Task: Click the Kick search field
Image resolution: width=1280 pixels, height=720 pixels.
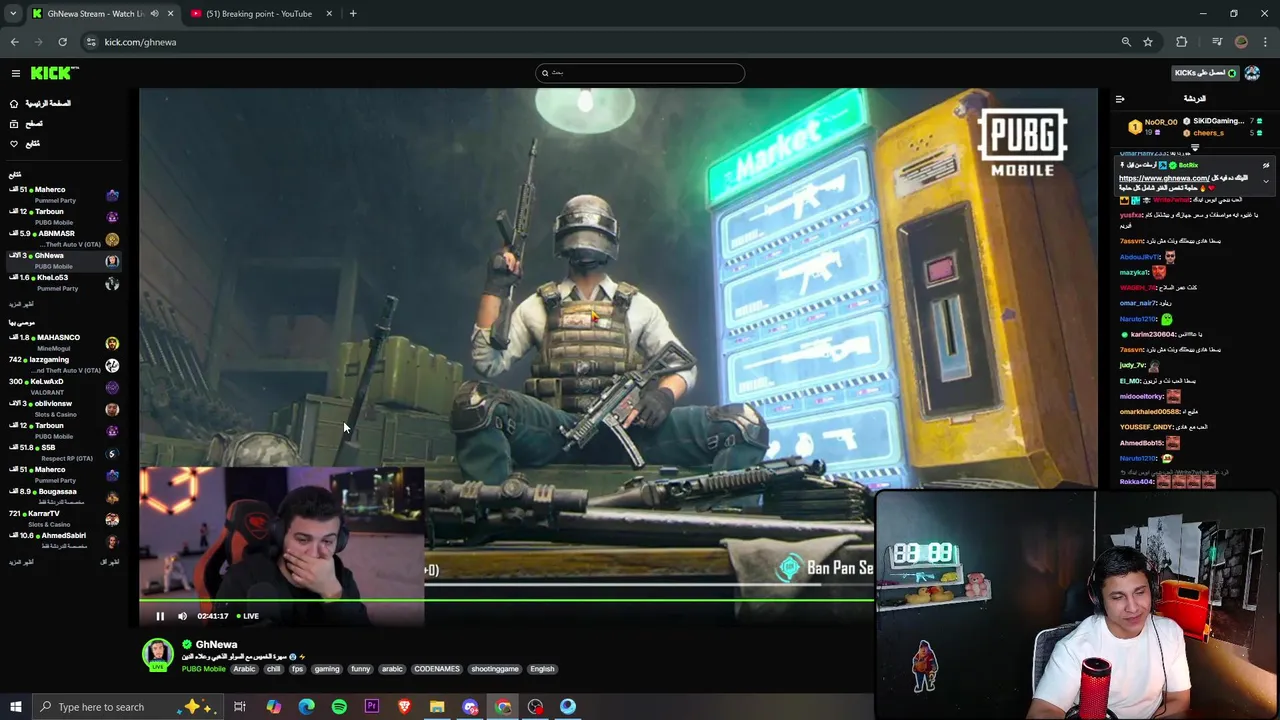Action: [x=640, y=73]
